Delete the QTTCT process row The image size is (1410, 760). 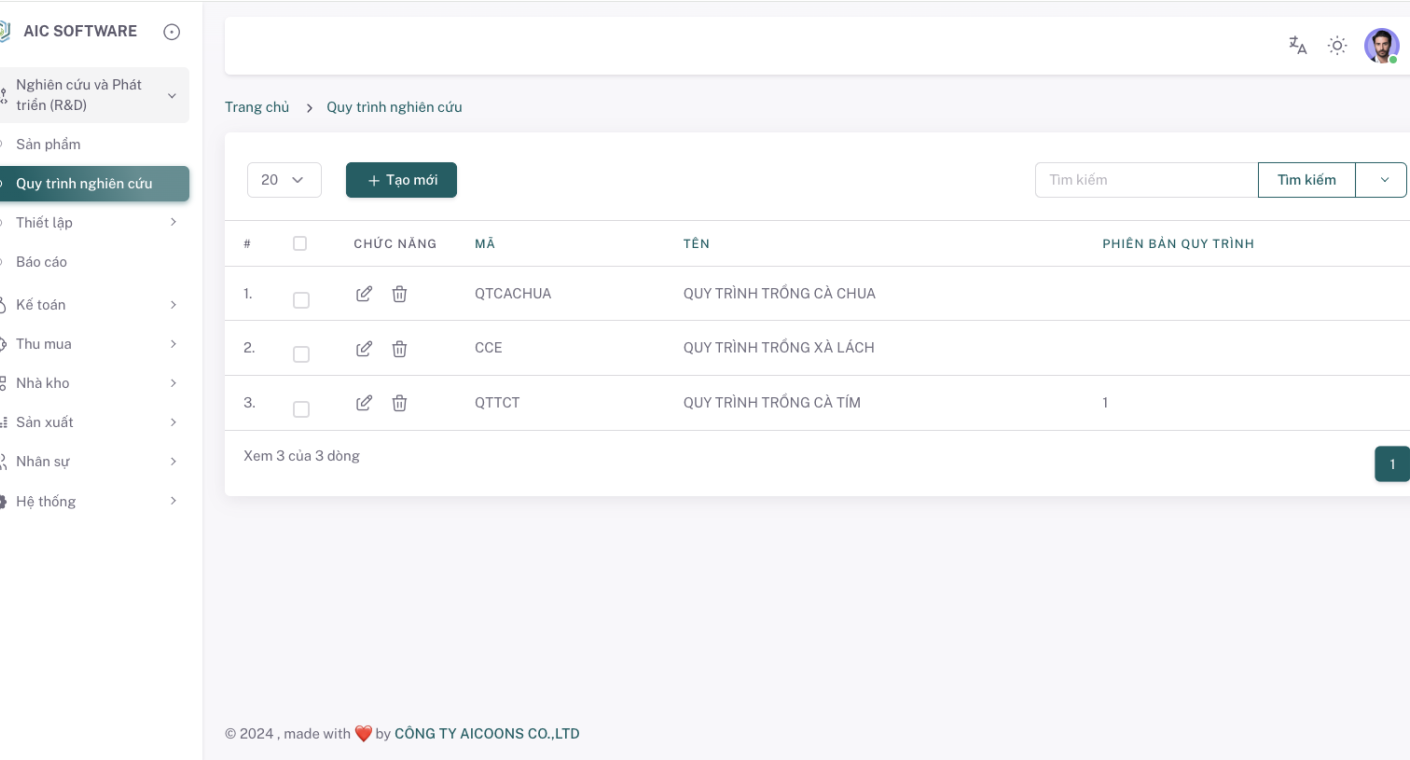399,403
